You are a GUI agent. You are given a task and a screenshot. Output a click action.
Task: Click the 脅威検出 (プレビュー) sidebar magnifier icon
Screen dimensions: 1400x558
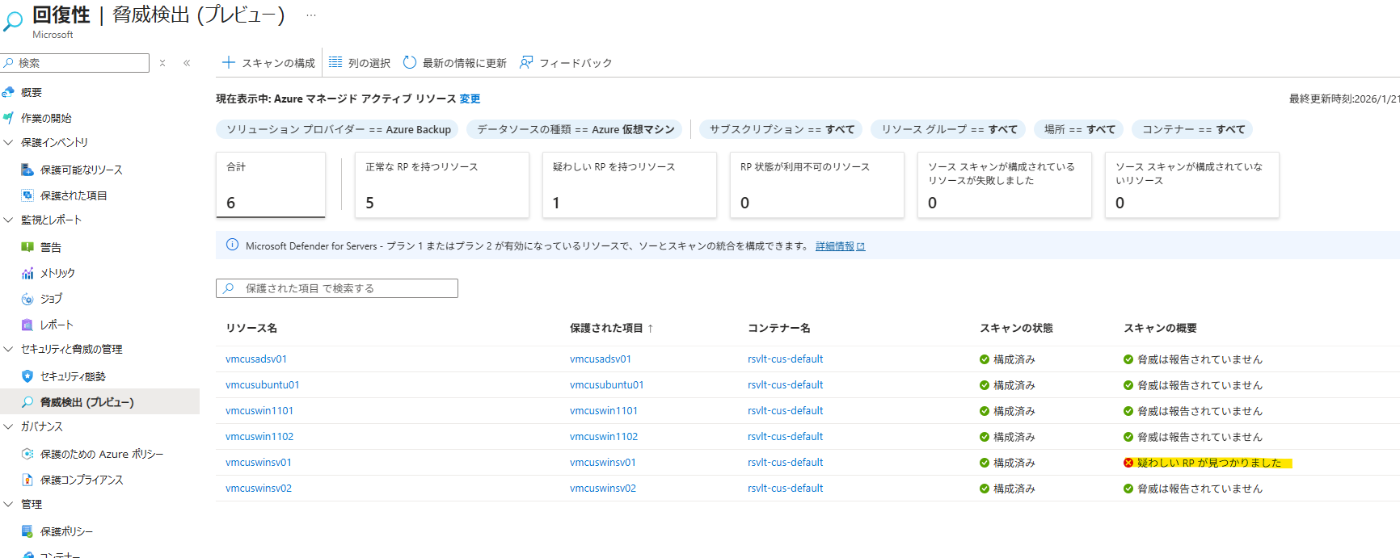(28, 402)
